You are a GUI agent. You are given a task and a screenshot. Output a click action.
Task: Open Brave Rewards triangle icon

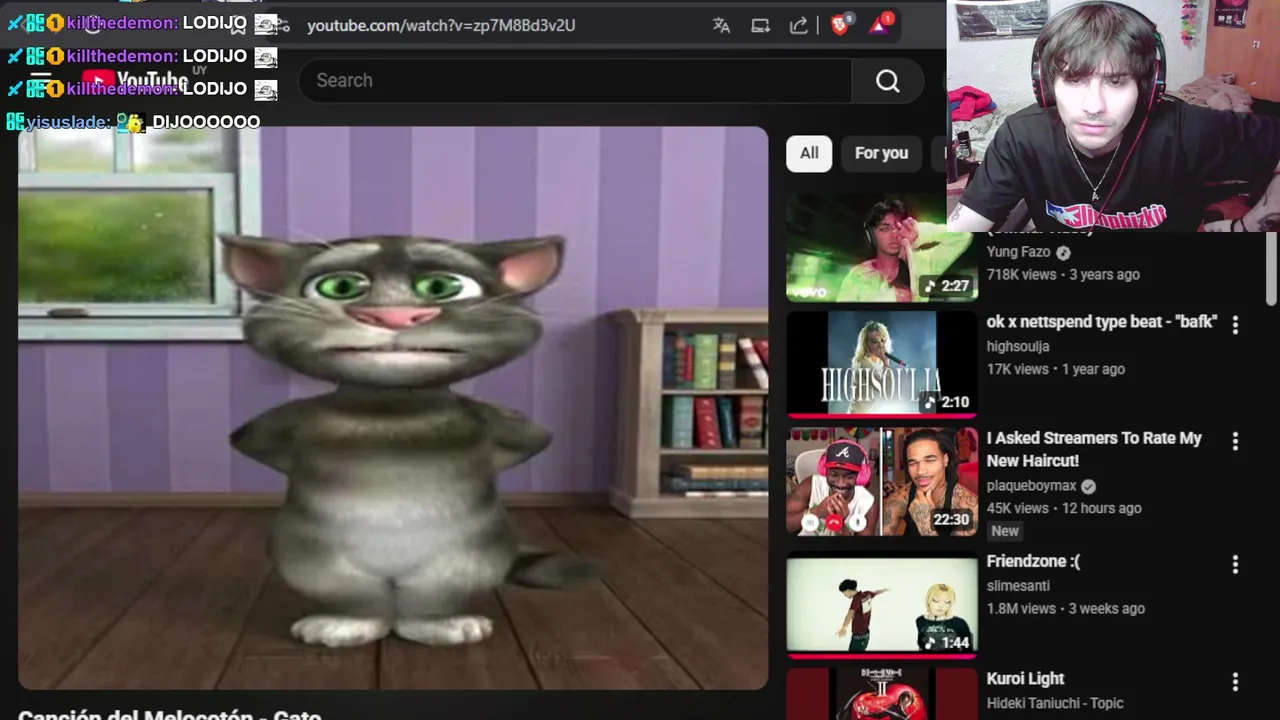click(880, 25)
